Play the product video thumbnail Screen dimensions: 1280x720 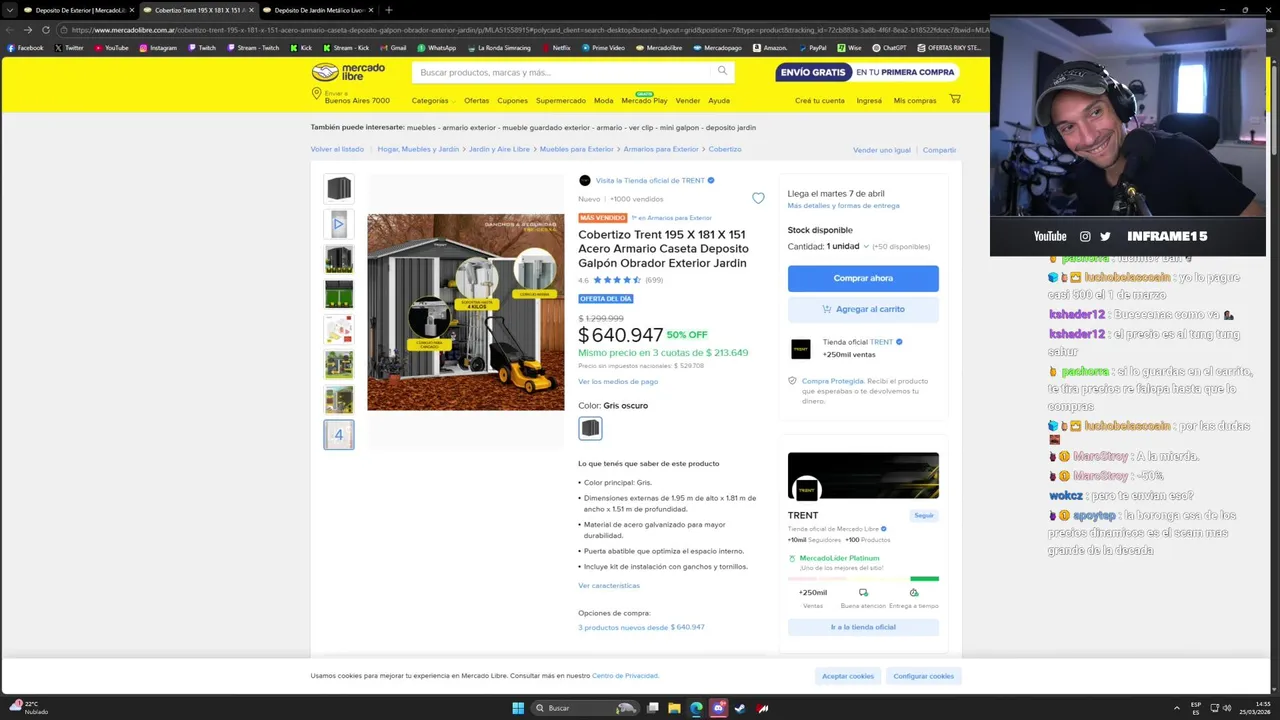(339, 224)
